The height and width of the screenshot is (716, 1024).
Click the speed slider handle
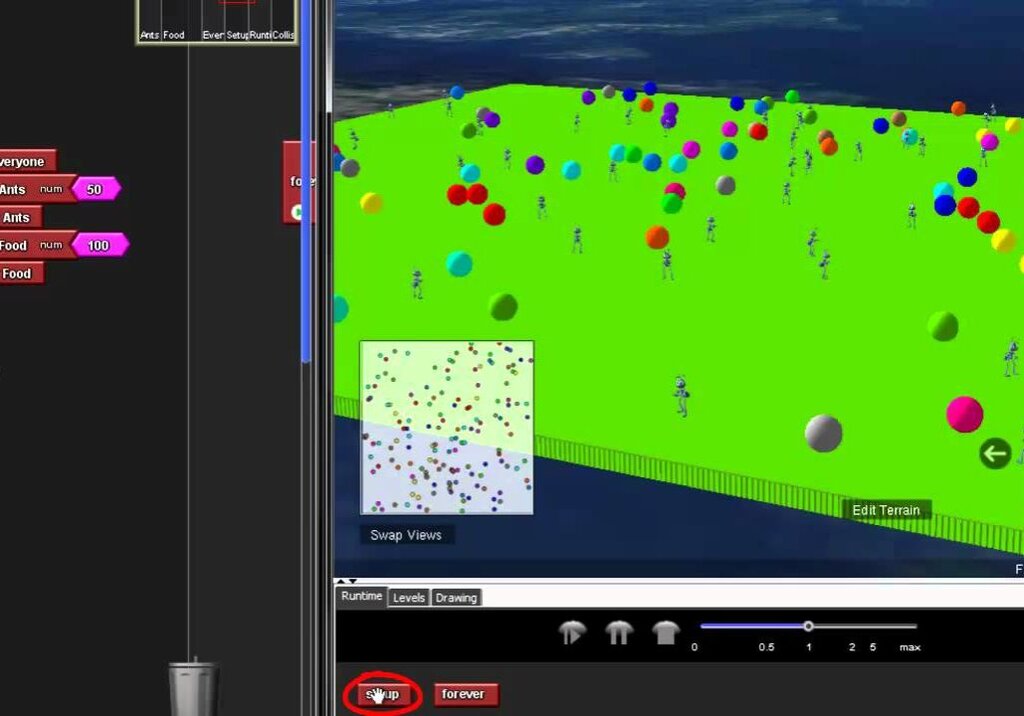(808, 626)
